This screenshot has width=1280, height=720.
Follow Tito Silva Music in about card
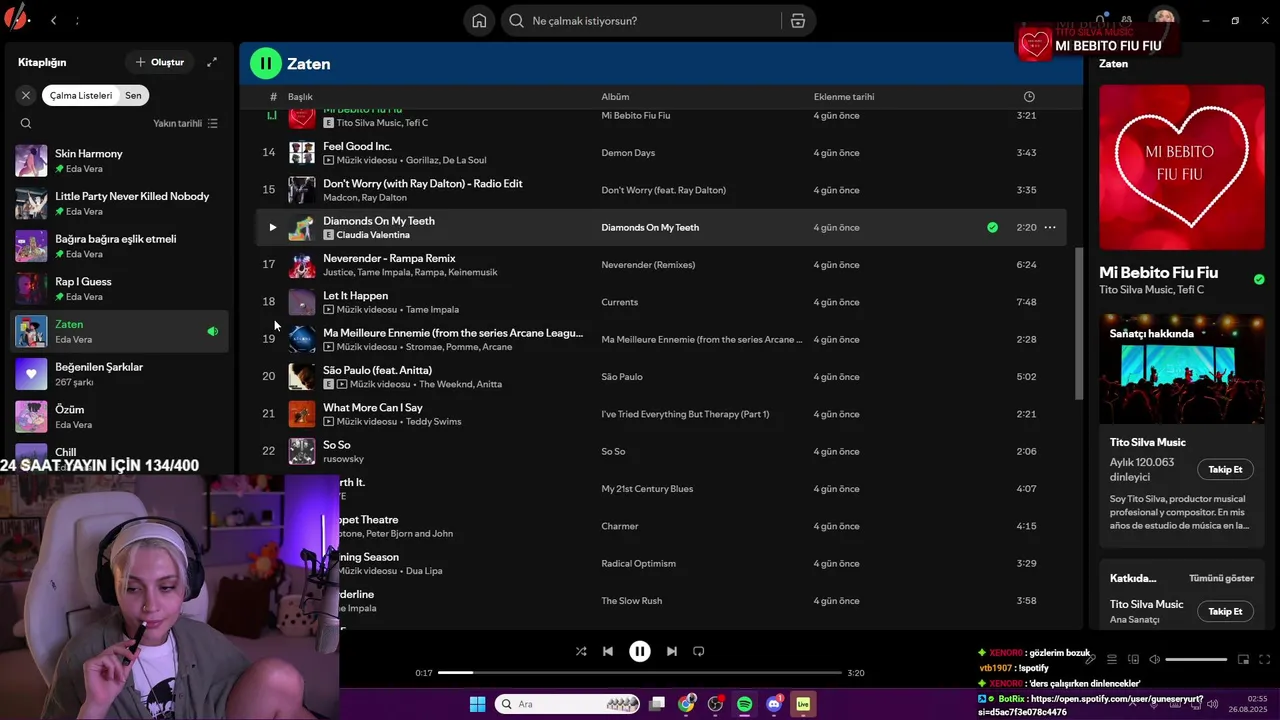[1225, 470]
